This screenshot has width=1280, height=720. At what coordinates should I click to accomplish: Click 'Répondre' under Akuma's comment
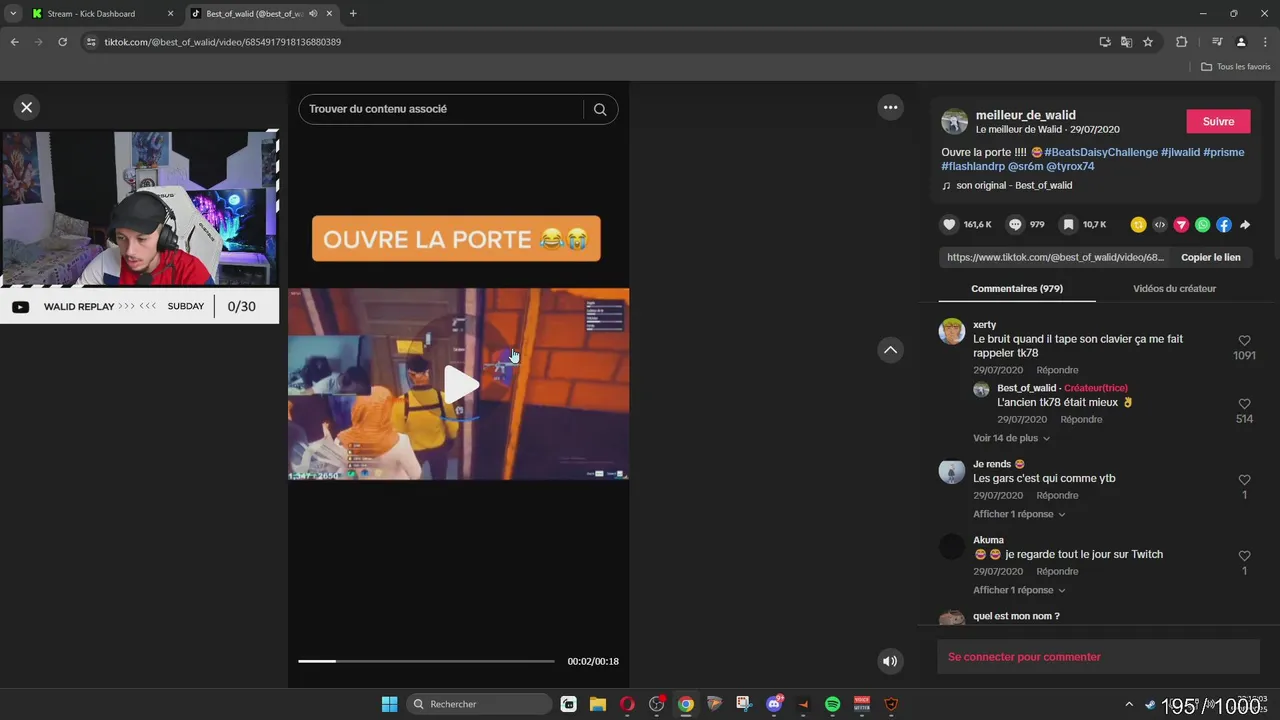tap(1057, 571)
